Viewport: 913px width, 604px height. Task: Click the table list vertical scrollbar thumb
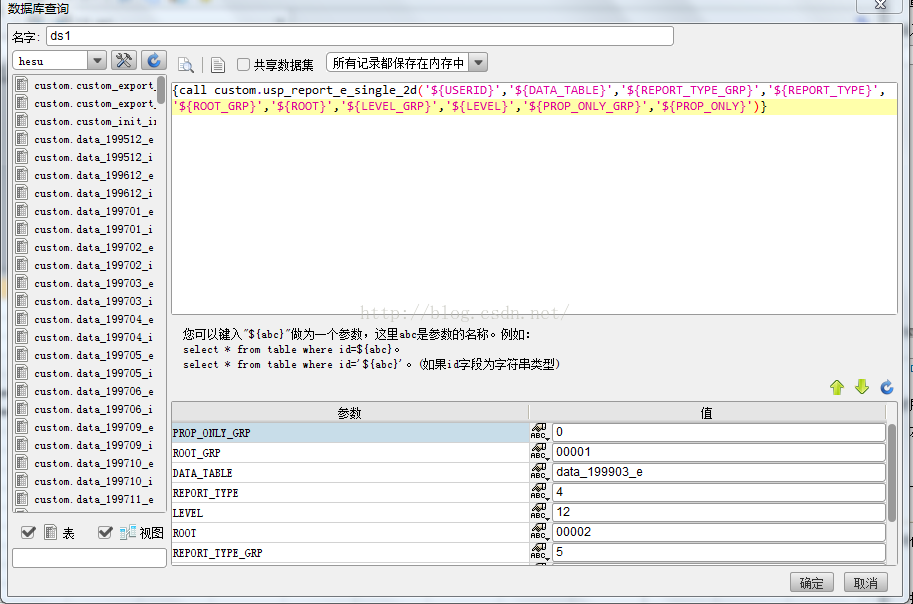point(161,90)
